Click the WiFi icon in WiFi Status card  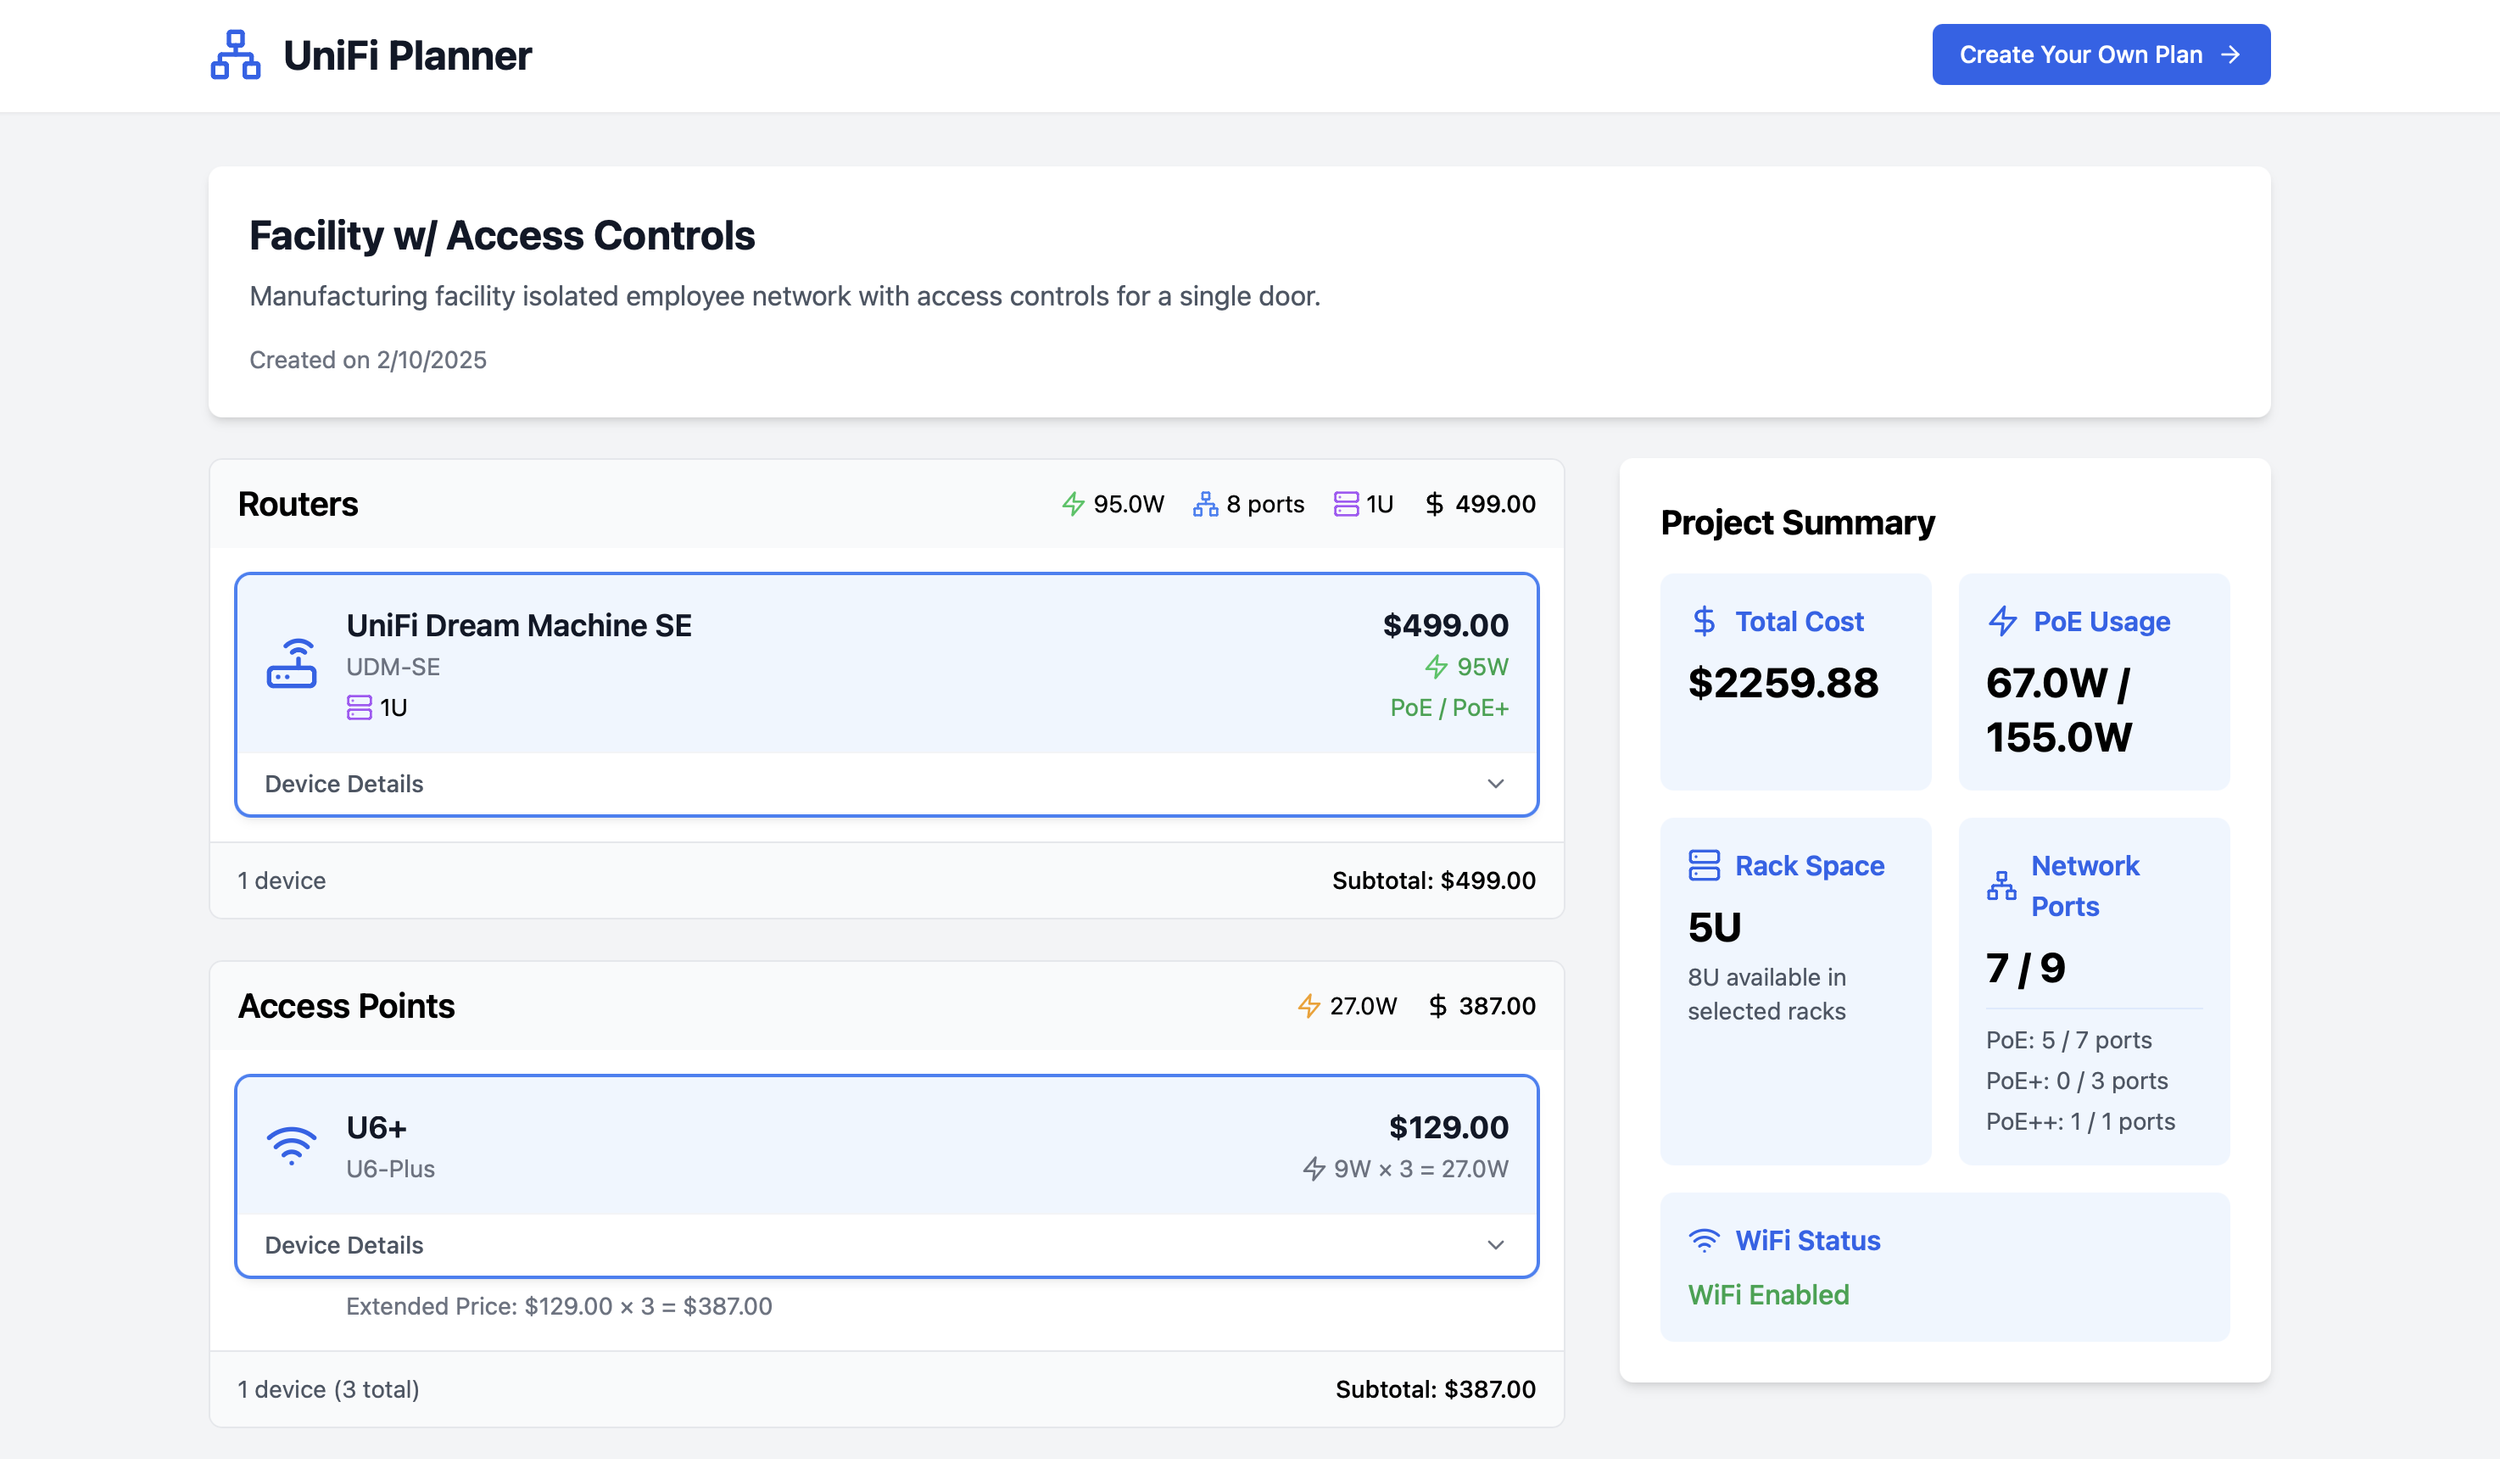point(1704,1241)
